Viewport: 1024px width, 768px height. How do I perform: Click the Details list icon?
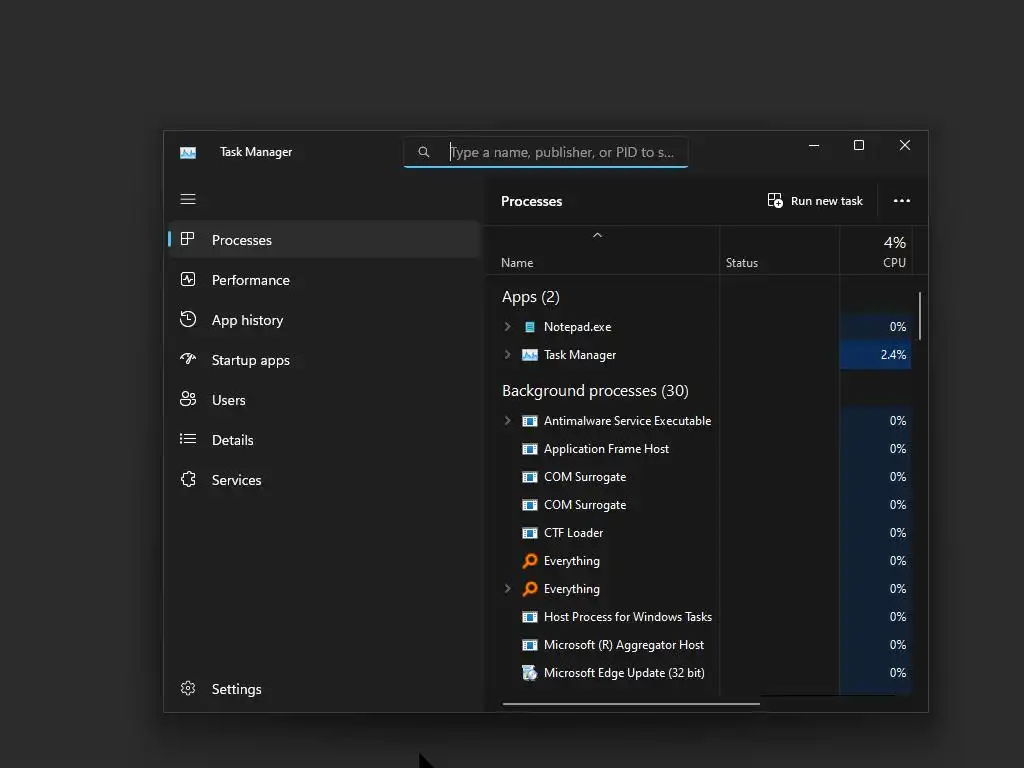[187, 439]
